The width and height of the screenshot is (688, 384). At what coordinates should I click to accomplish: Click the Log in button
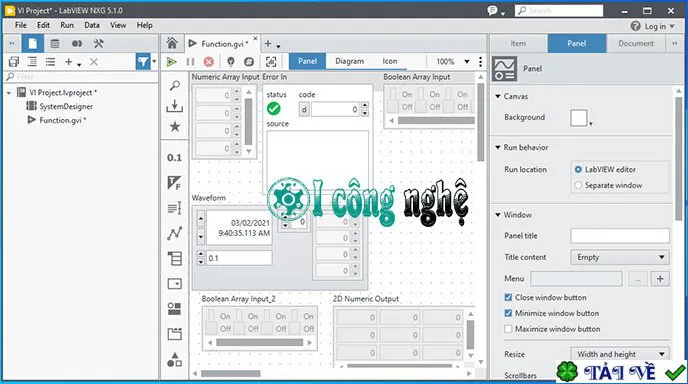[653, 26]
